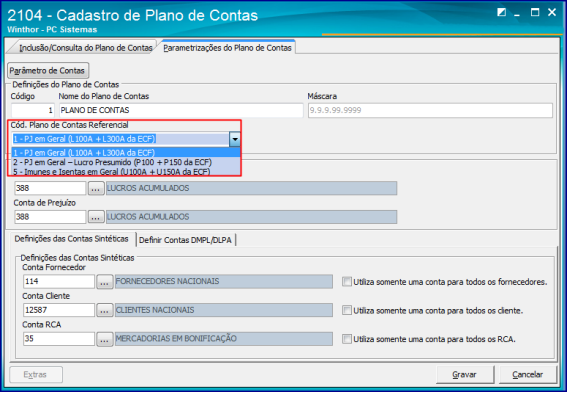The height and width of the screenshot is (393, 568).
Task: Select option 1 - PJ em Geral in list
Action: pos(126,152)
